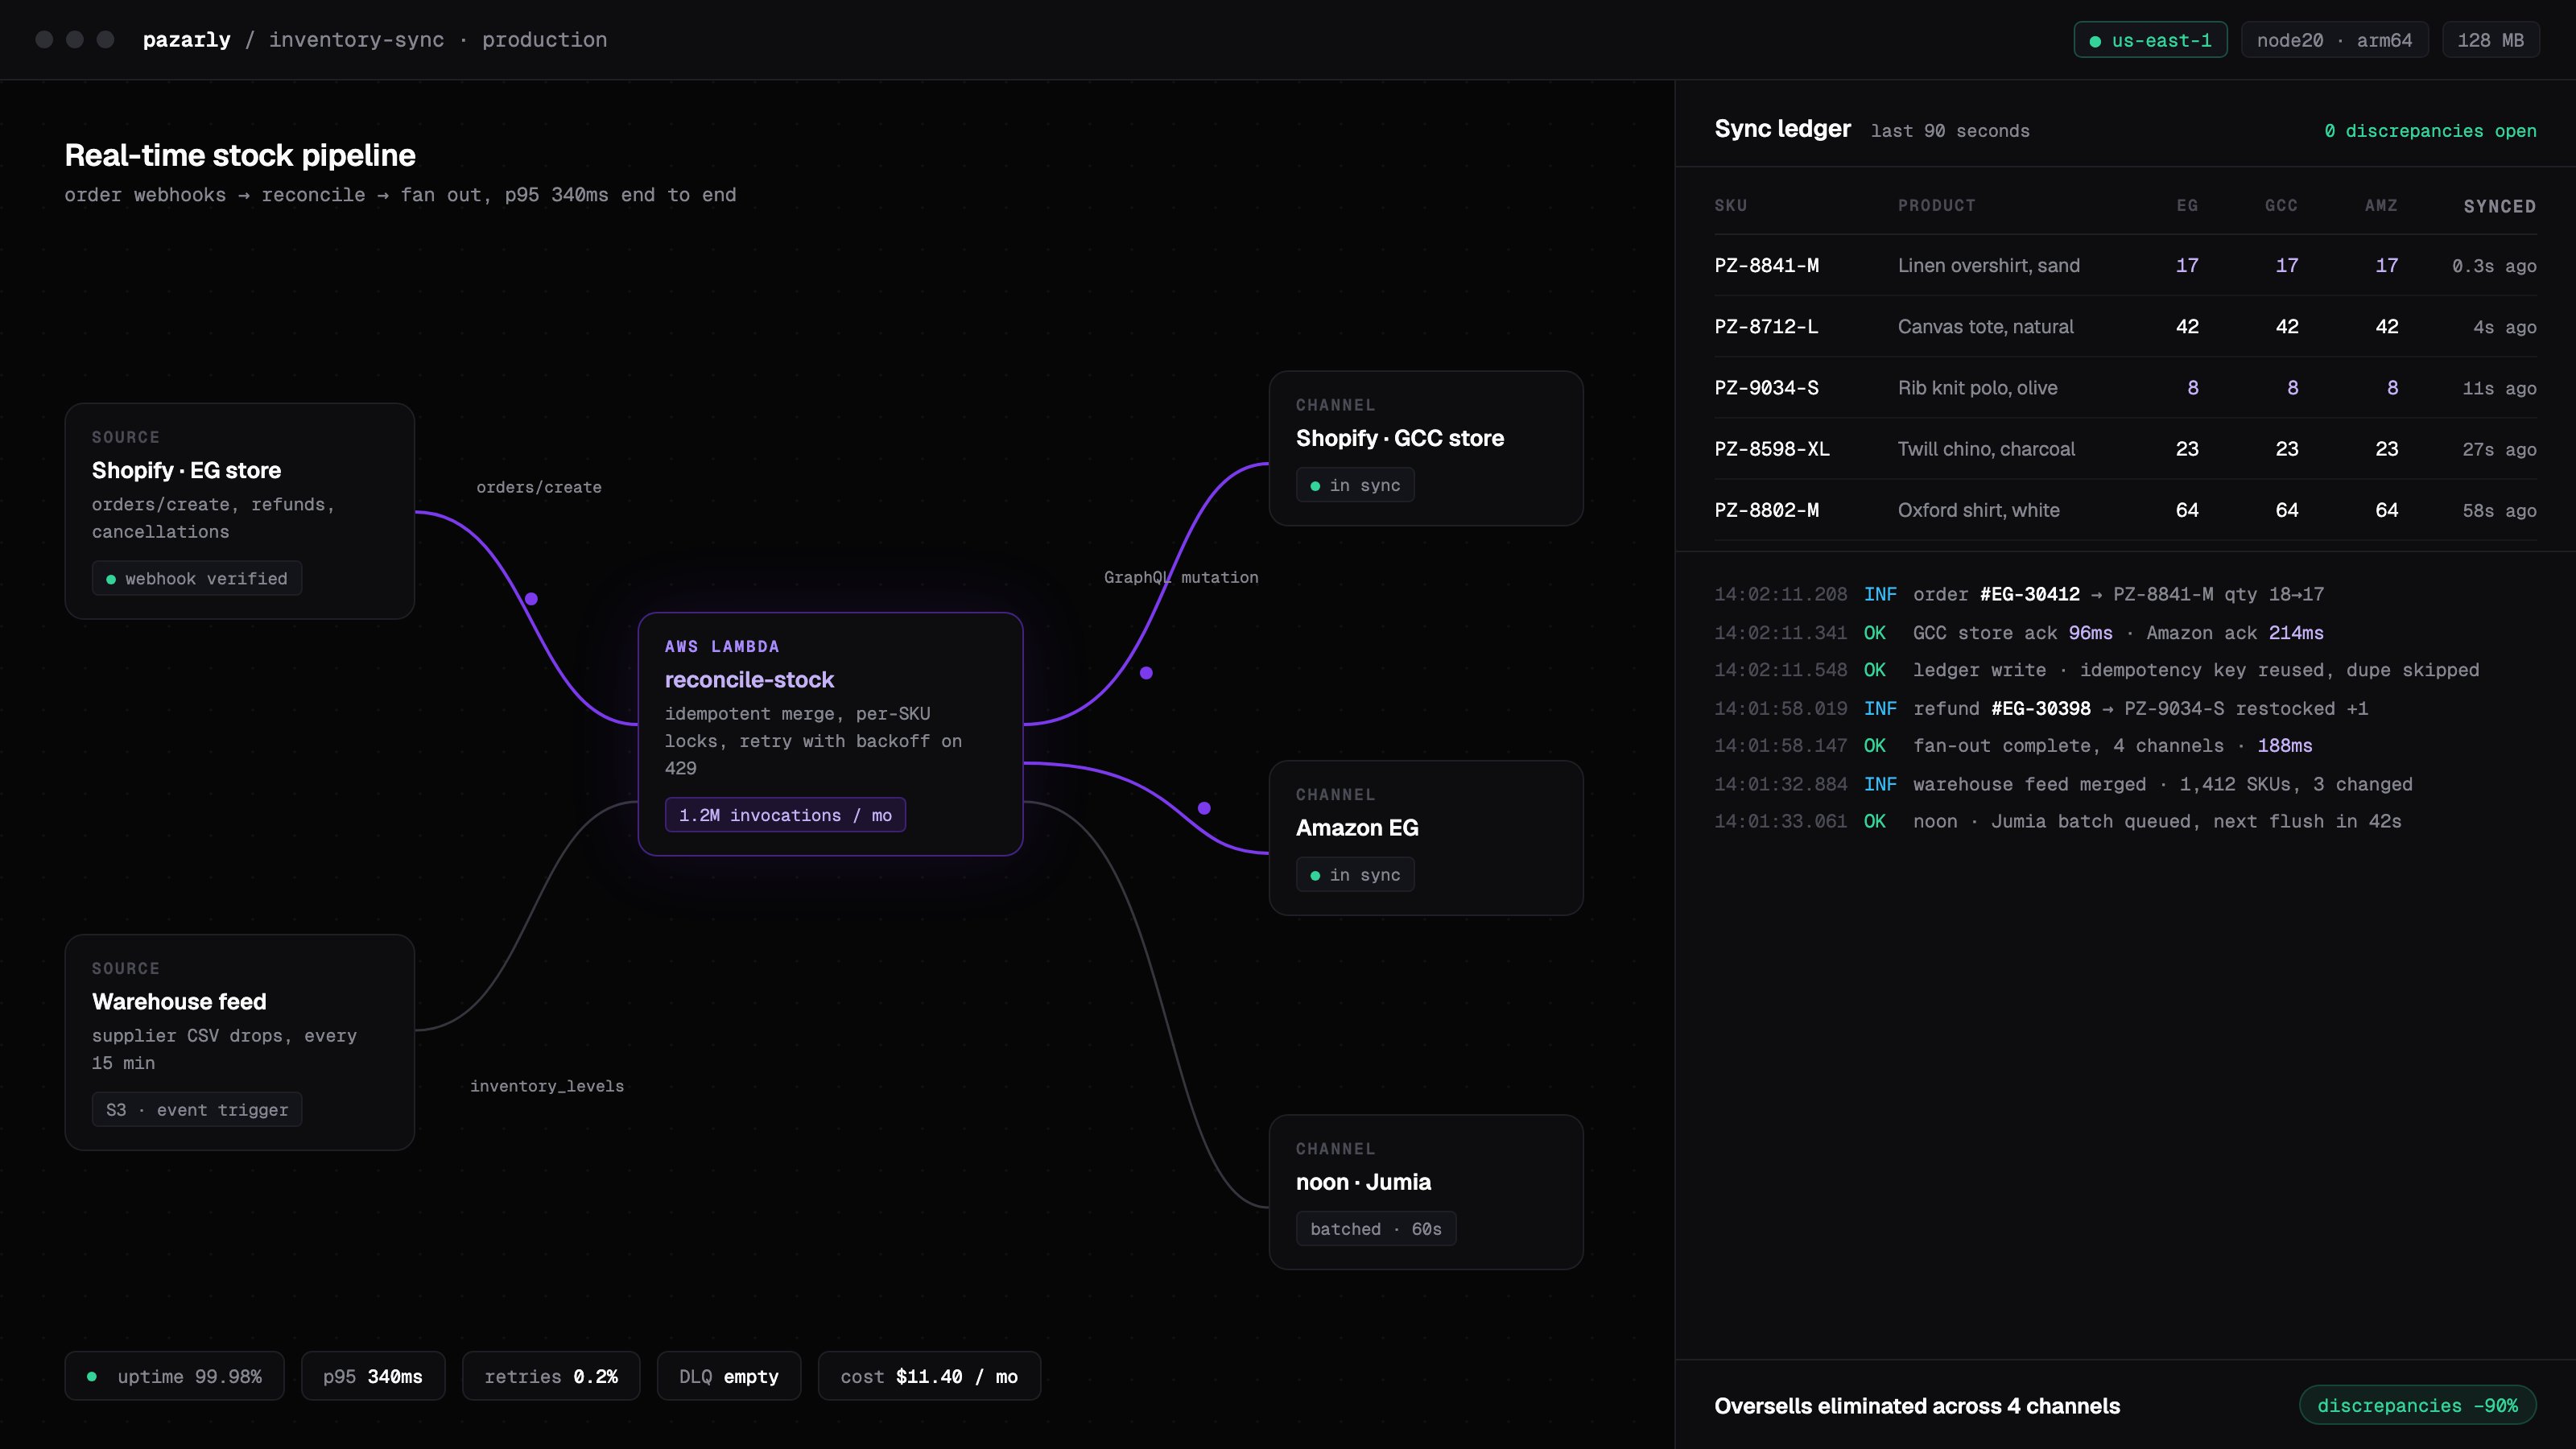The image size is (2576, 1449).
Task: Click product Twill chino, charcoal
Action: (1986, 448)
